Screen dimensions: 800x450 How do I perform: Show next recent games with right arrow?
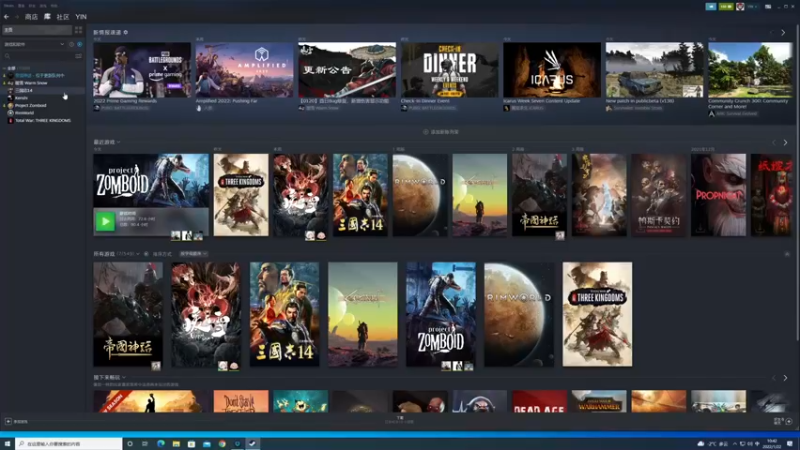pyautogui.click(x=786, y=143)
